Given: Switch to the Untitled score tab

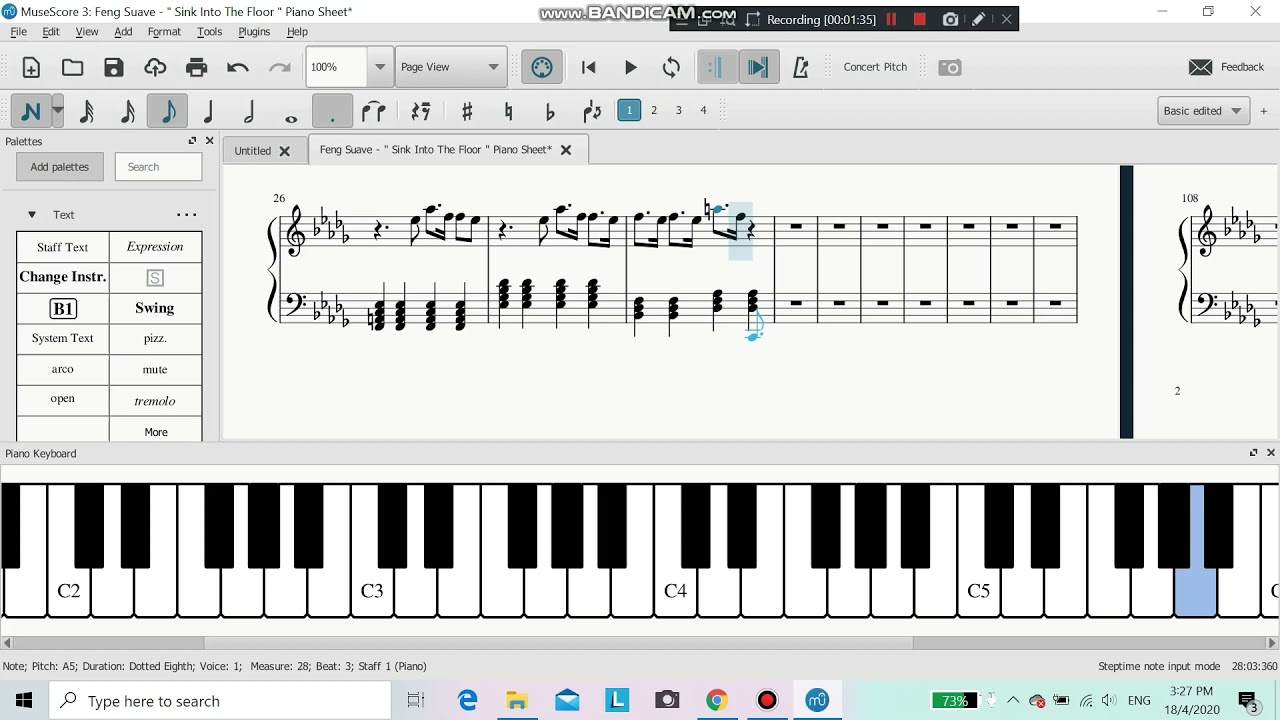Looking at the screenshot, I should [x=252, y=151].
